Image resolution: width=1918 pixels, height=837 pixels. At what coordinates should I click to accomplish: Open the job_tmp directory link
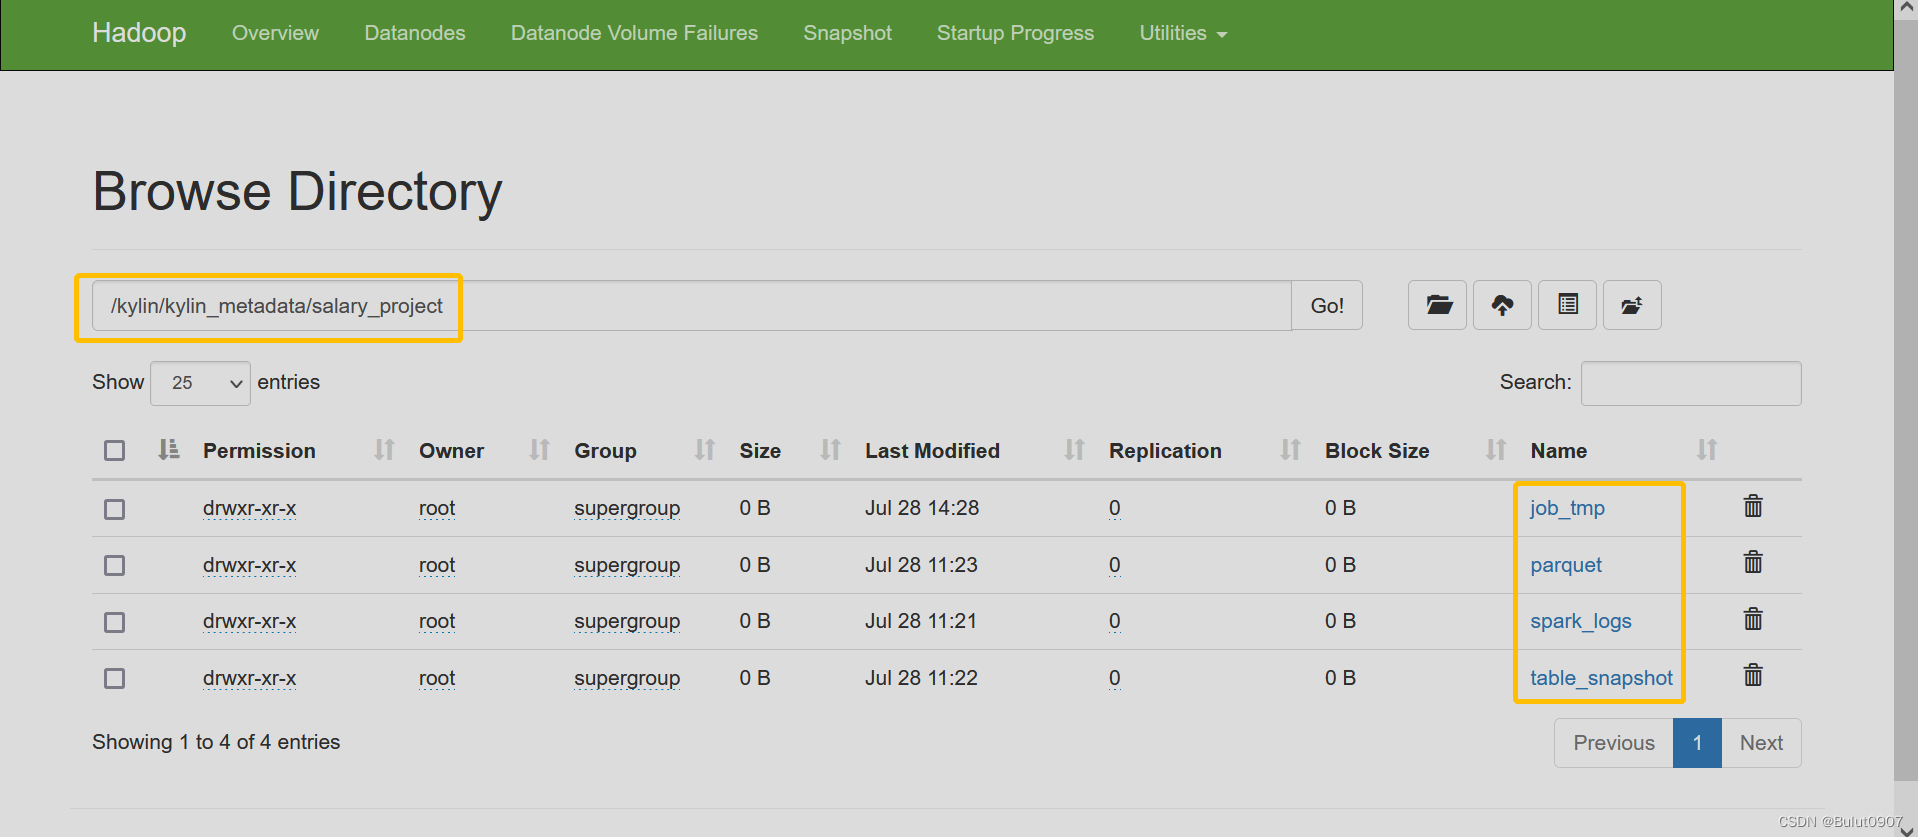[1567, 508]
